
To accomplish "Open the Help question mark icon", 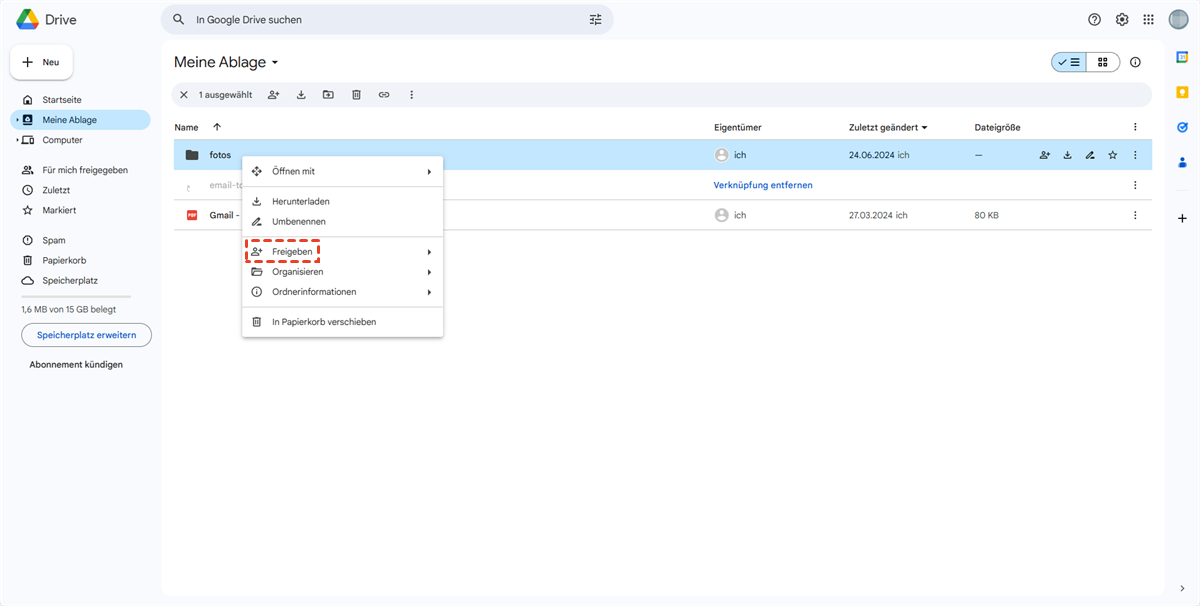I will tap(1094, 20).
